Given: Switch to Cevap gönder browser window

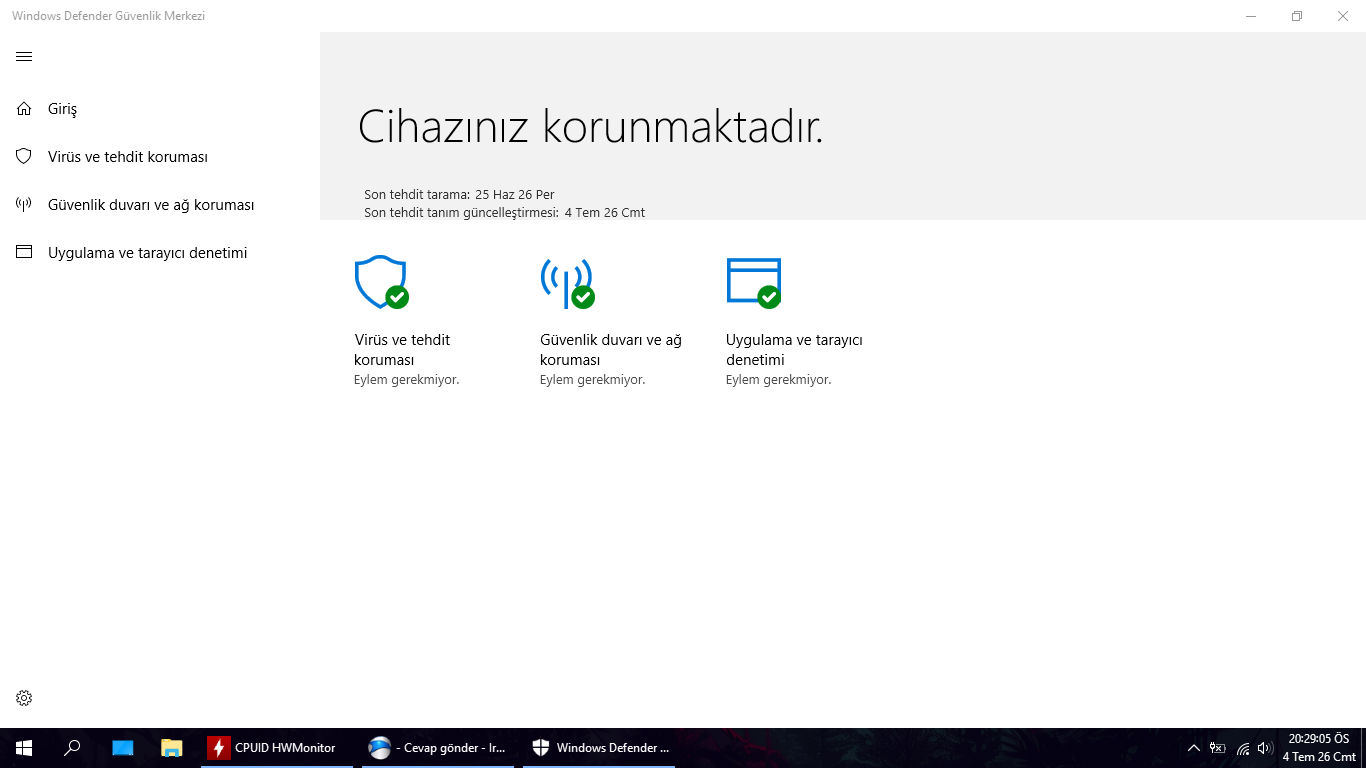Looking at the screenshot, I should pos(438,748).
